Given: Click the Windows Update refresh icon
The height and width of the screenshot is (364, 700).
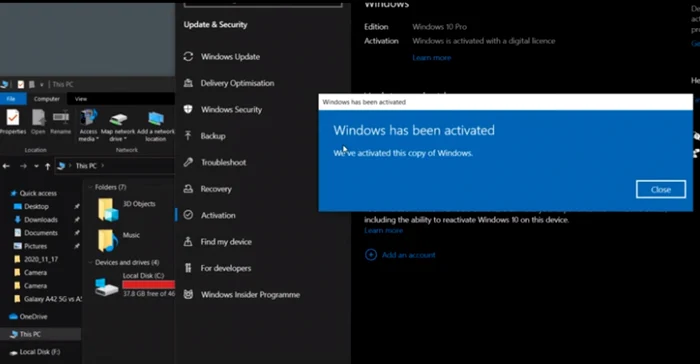Looking at the screenshot, I should point(188,56).
